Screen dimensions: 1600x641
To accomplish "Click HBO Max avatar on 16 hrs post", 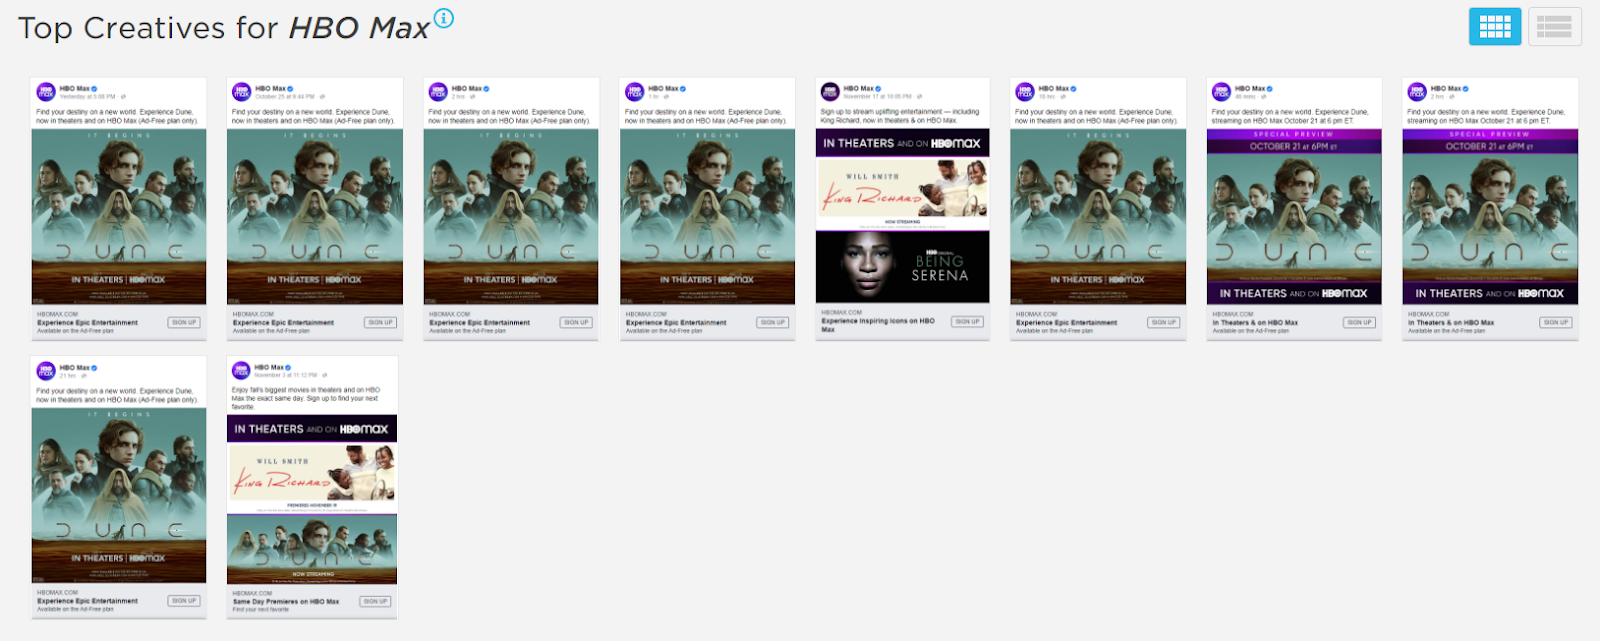I will pos(1025,92).
